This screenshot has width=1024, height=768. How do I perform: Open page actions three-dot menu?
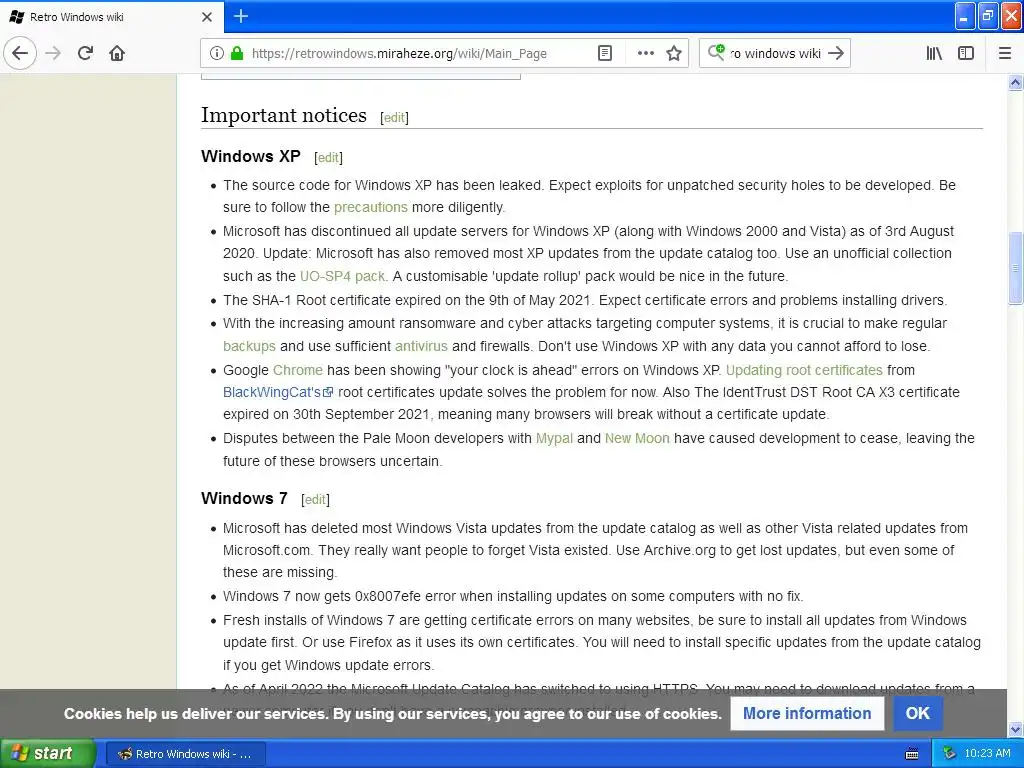tap(645, 53)
